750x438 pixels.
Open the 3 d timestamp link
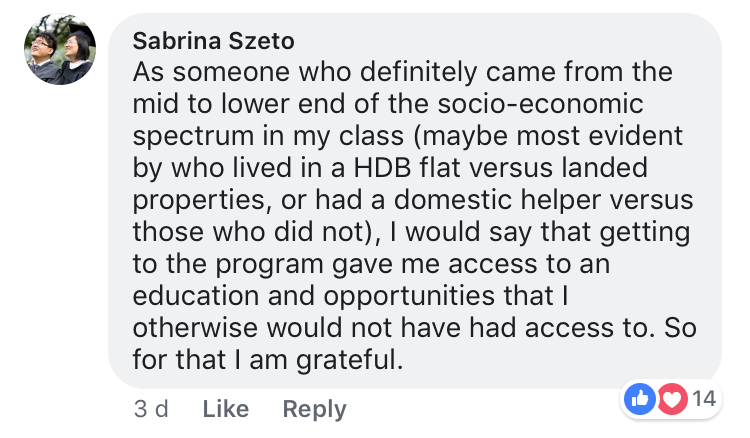151,409
